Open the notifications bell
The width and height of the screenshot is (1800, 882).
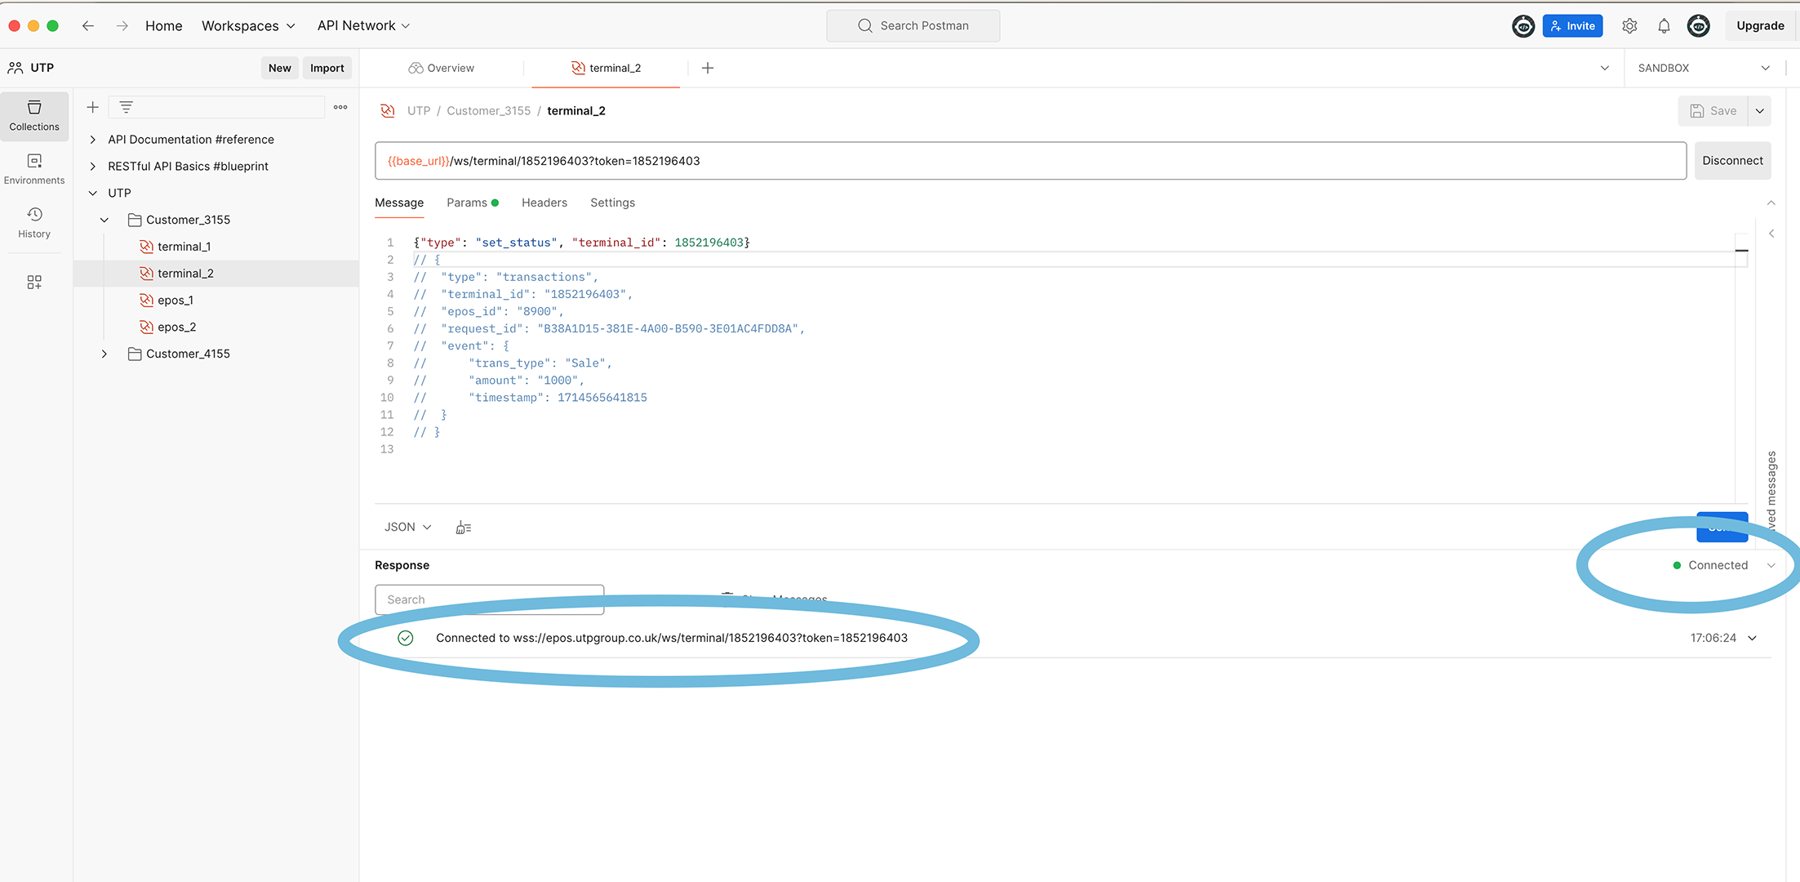(x=1664, y=26)
